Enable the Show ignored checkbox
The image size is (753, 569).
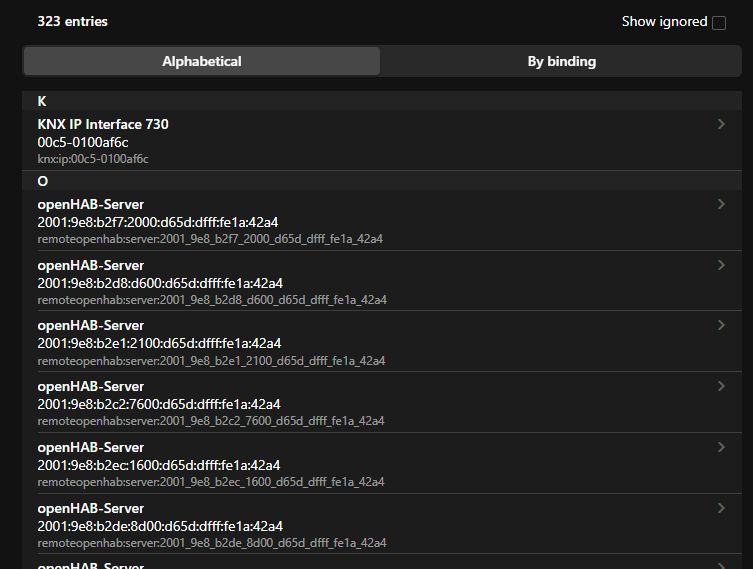coord(718,23)
